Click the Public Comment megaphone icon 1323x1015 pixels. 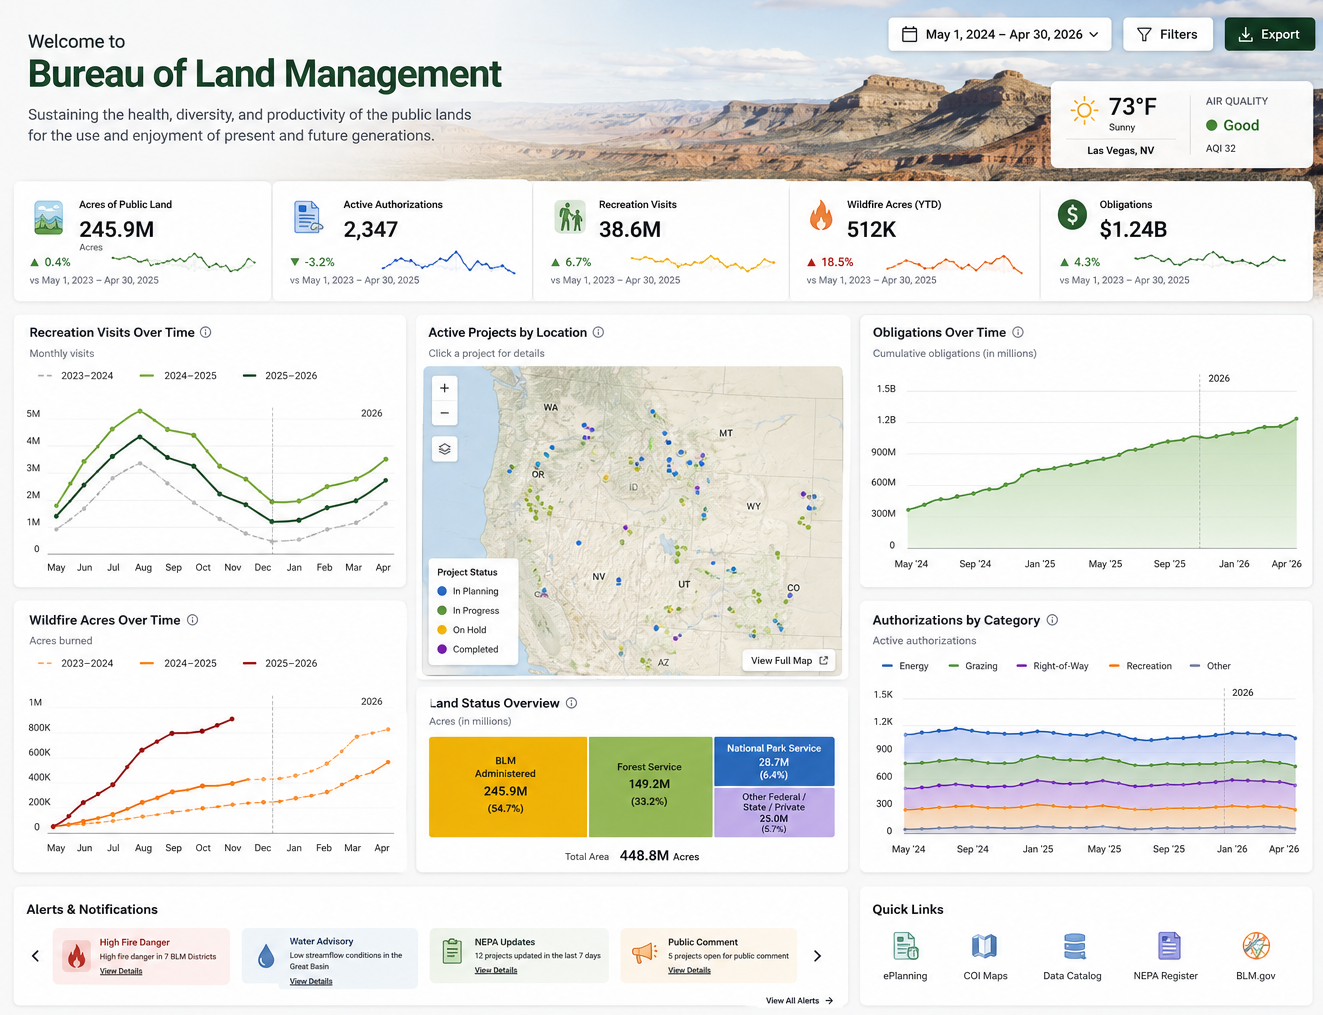644,952
